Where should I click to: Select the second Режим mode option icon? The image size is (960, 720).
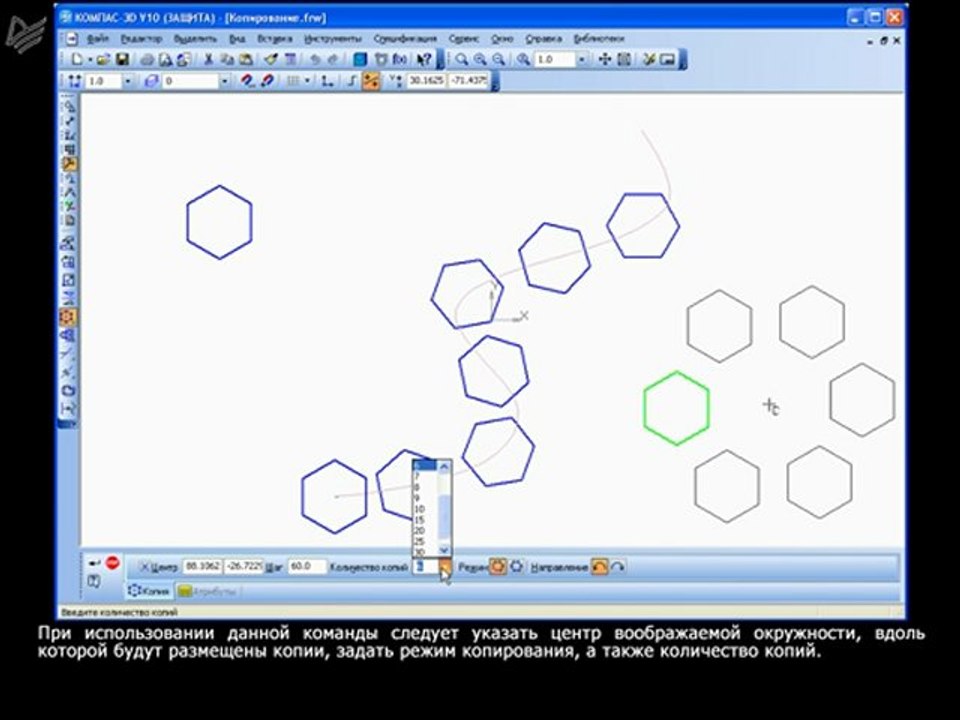click(x=517, y=567)
